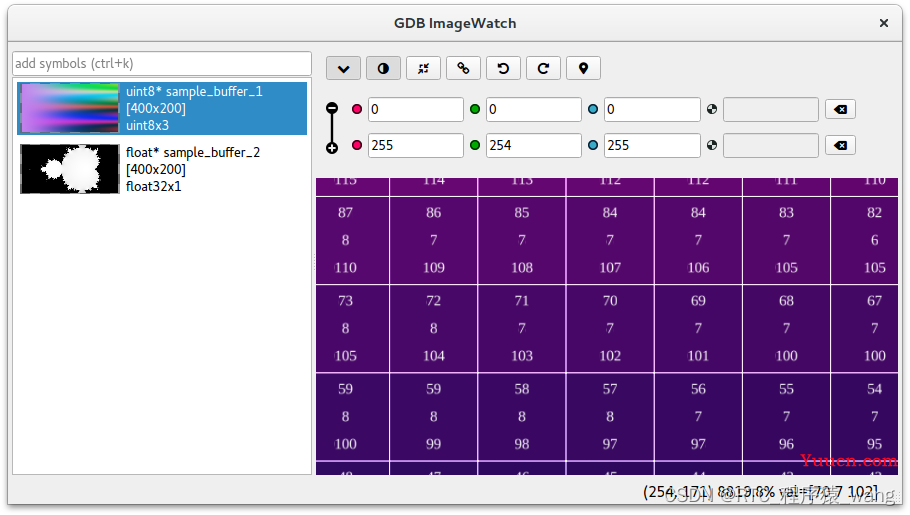Click the pixel cell with values 70 7 102

tap(610, 329)
